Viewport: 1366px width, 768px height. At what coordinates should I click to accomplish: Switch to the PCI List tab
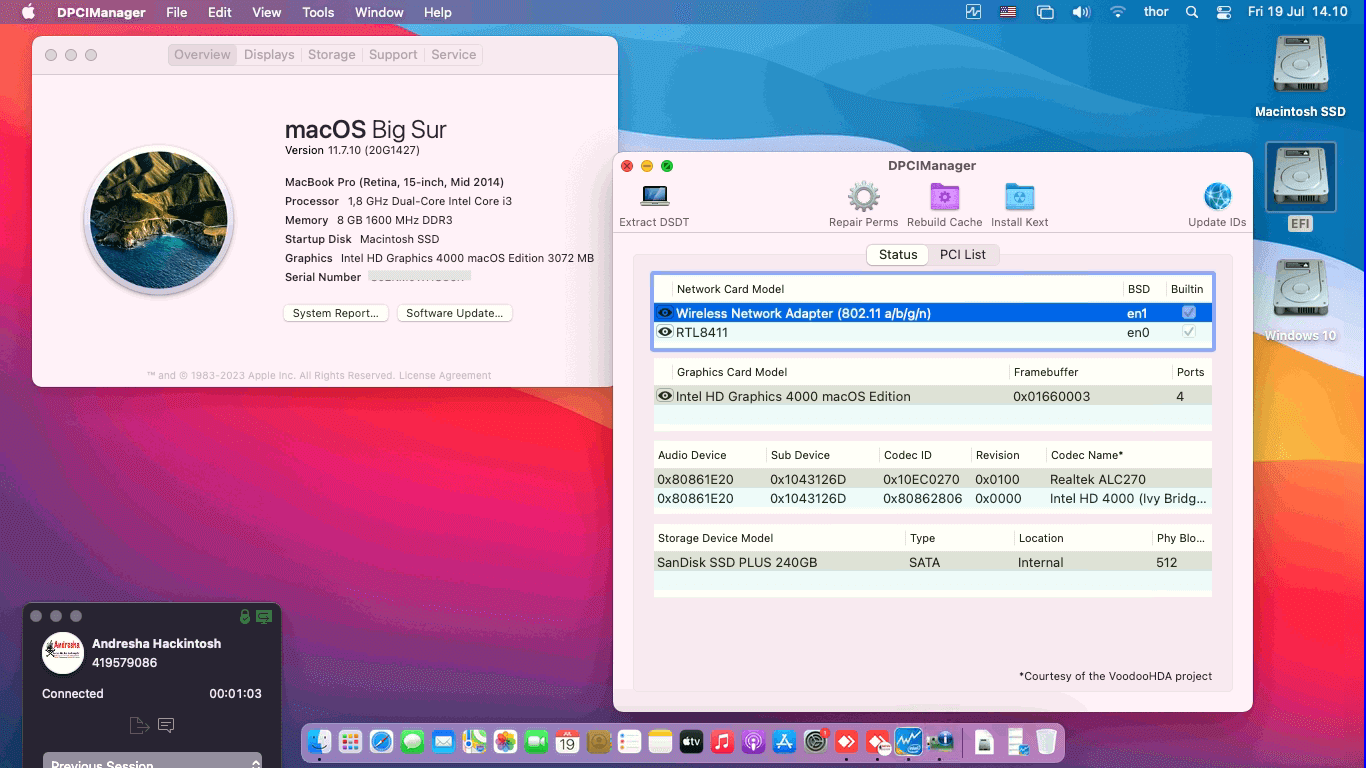pos(964,254)
